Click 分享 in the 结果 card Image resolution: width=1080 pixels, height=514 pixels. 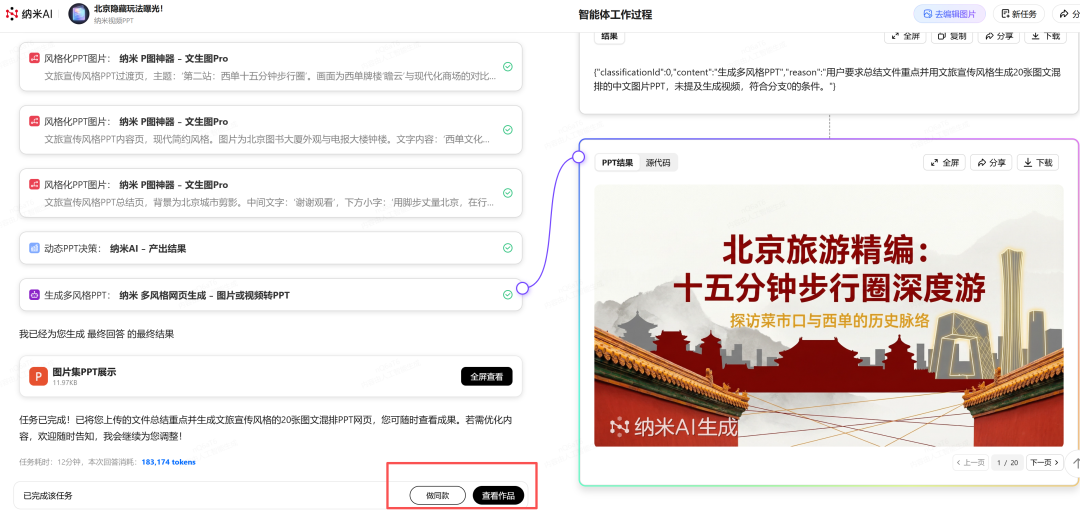999,36
